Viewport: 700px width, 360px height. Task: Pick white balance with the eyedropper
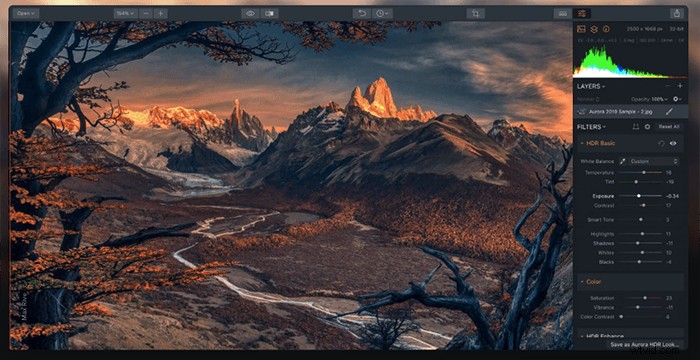coord(622,161)
